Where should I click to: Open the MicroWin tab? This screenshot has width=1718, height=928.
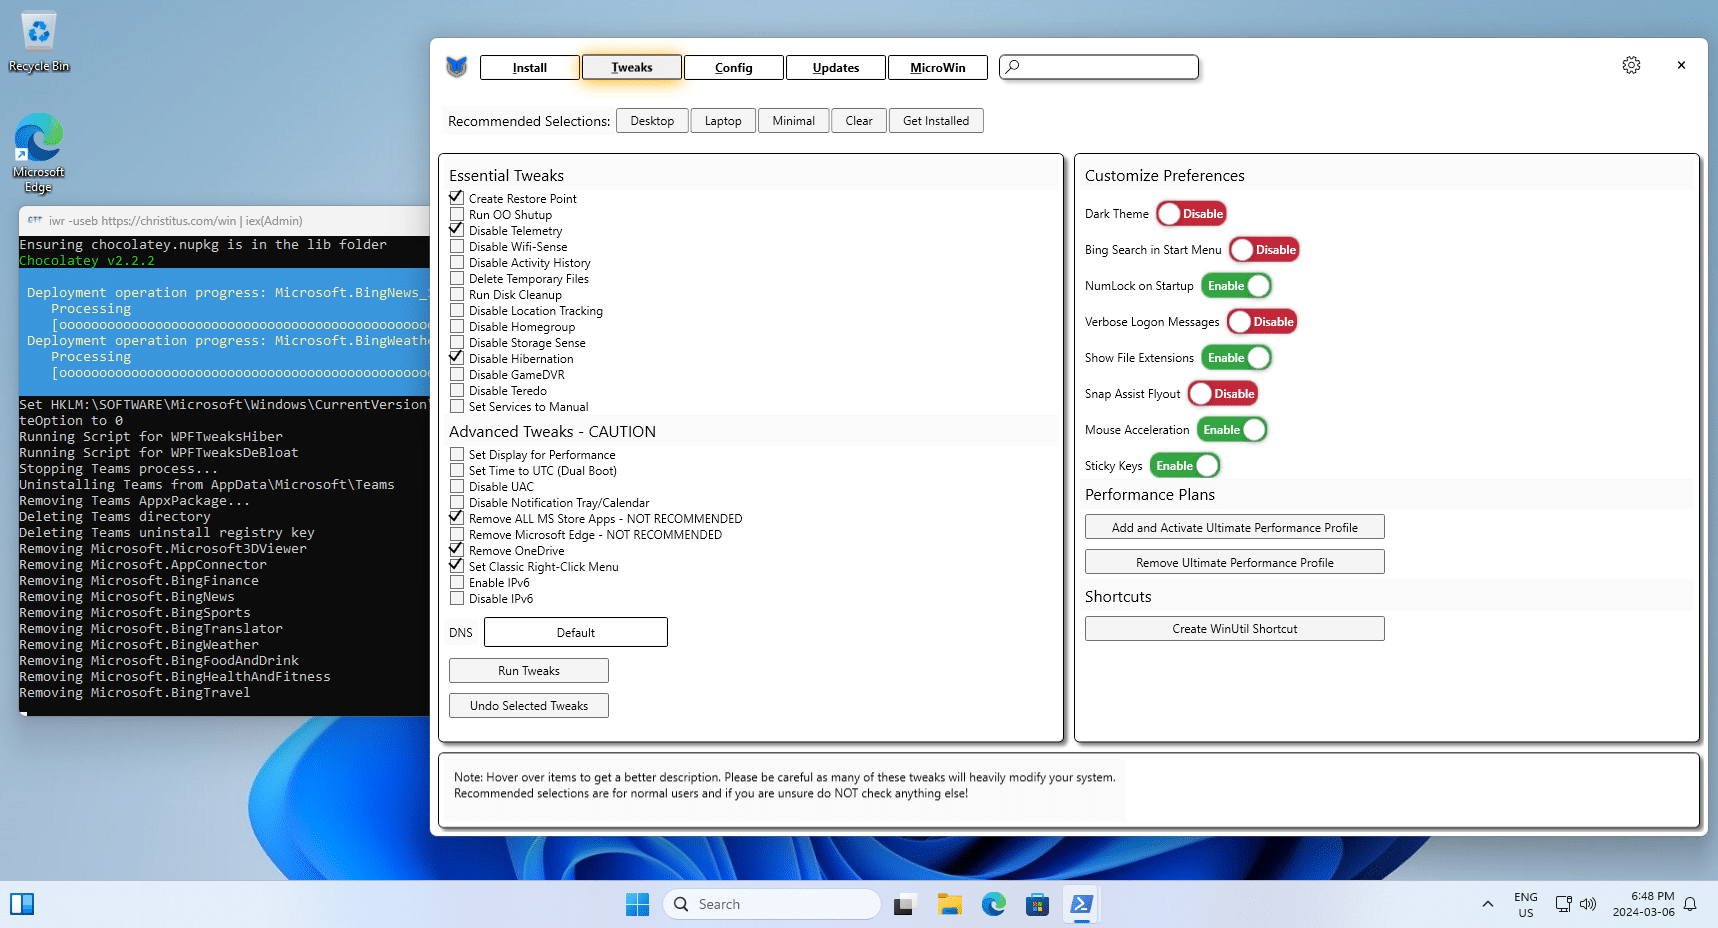point(937,67)
